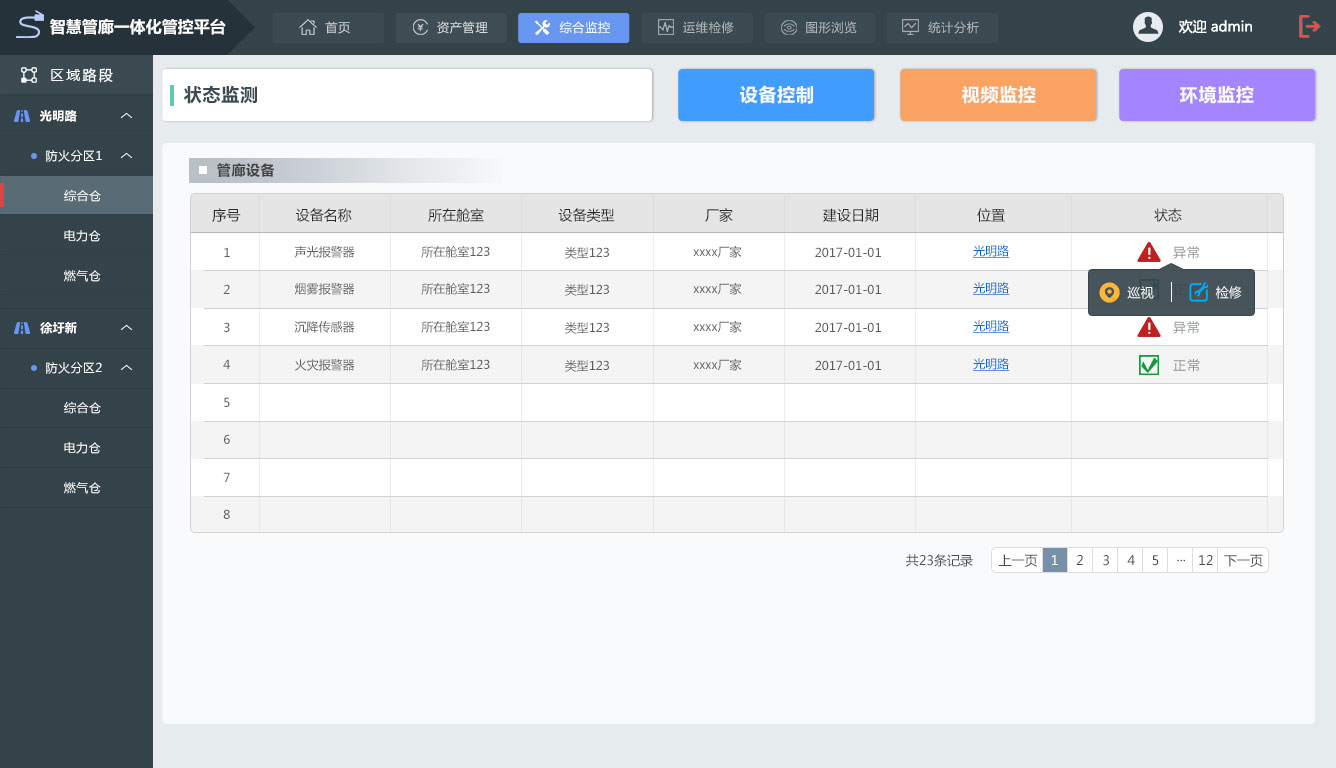1336x768 pixels.
Task: Click the orange 视频监控 button
Action: [x=998, y=95]
